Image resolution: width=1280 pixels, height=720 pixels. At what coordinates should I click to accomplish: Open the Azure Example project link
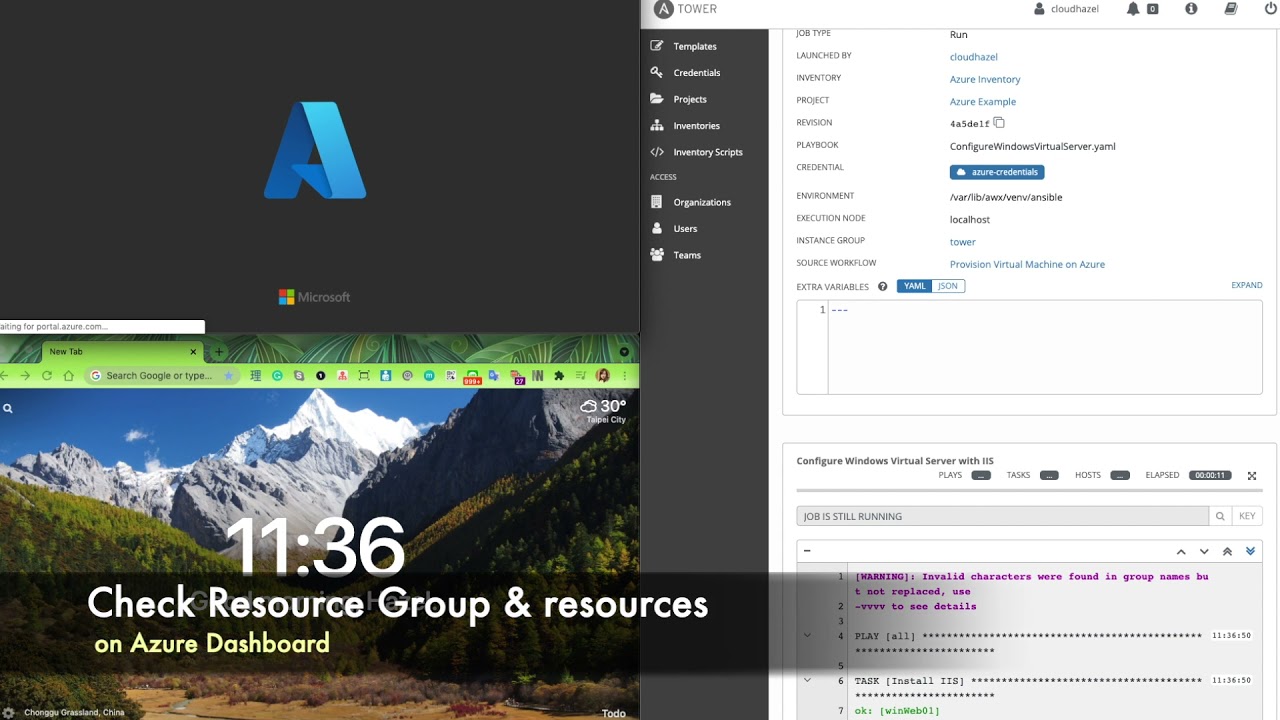(982, 102)
